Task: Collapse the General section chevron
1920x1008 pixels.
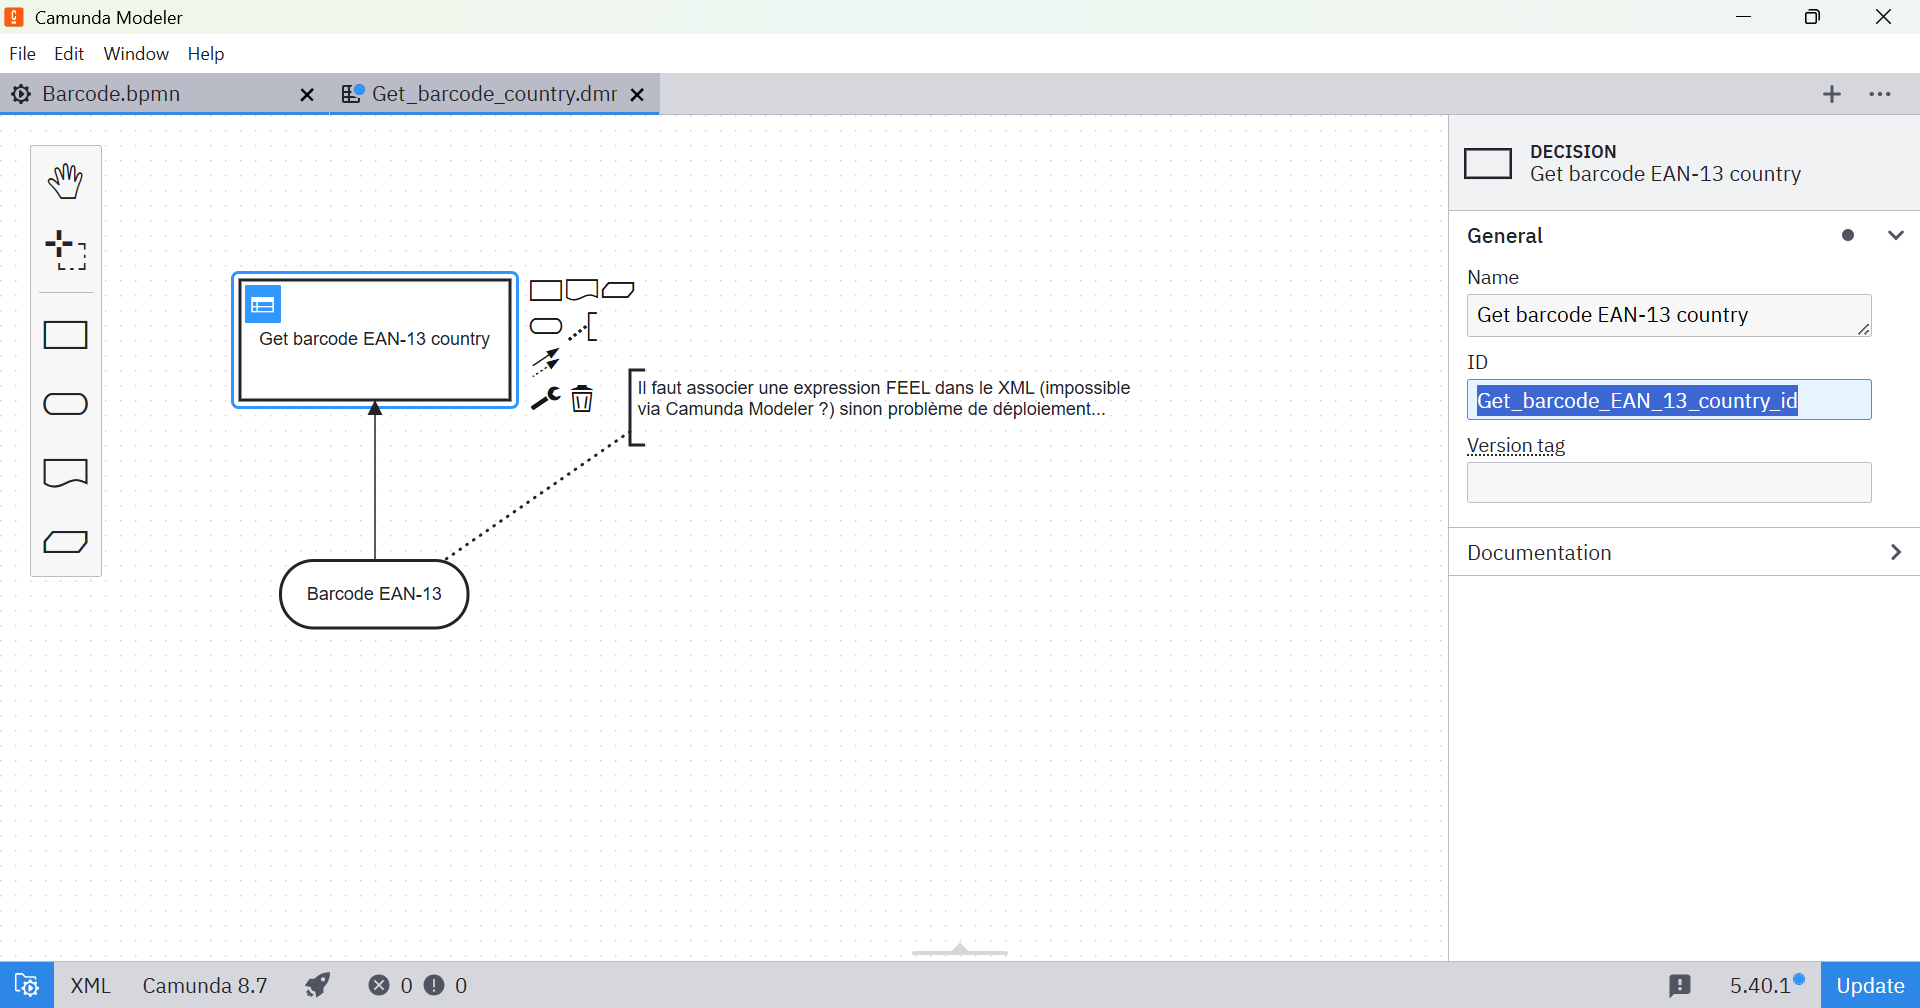Action: [1895, 236]
